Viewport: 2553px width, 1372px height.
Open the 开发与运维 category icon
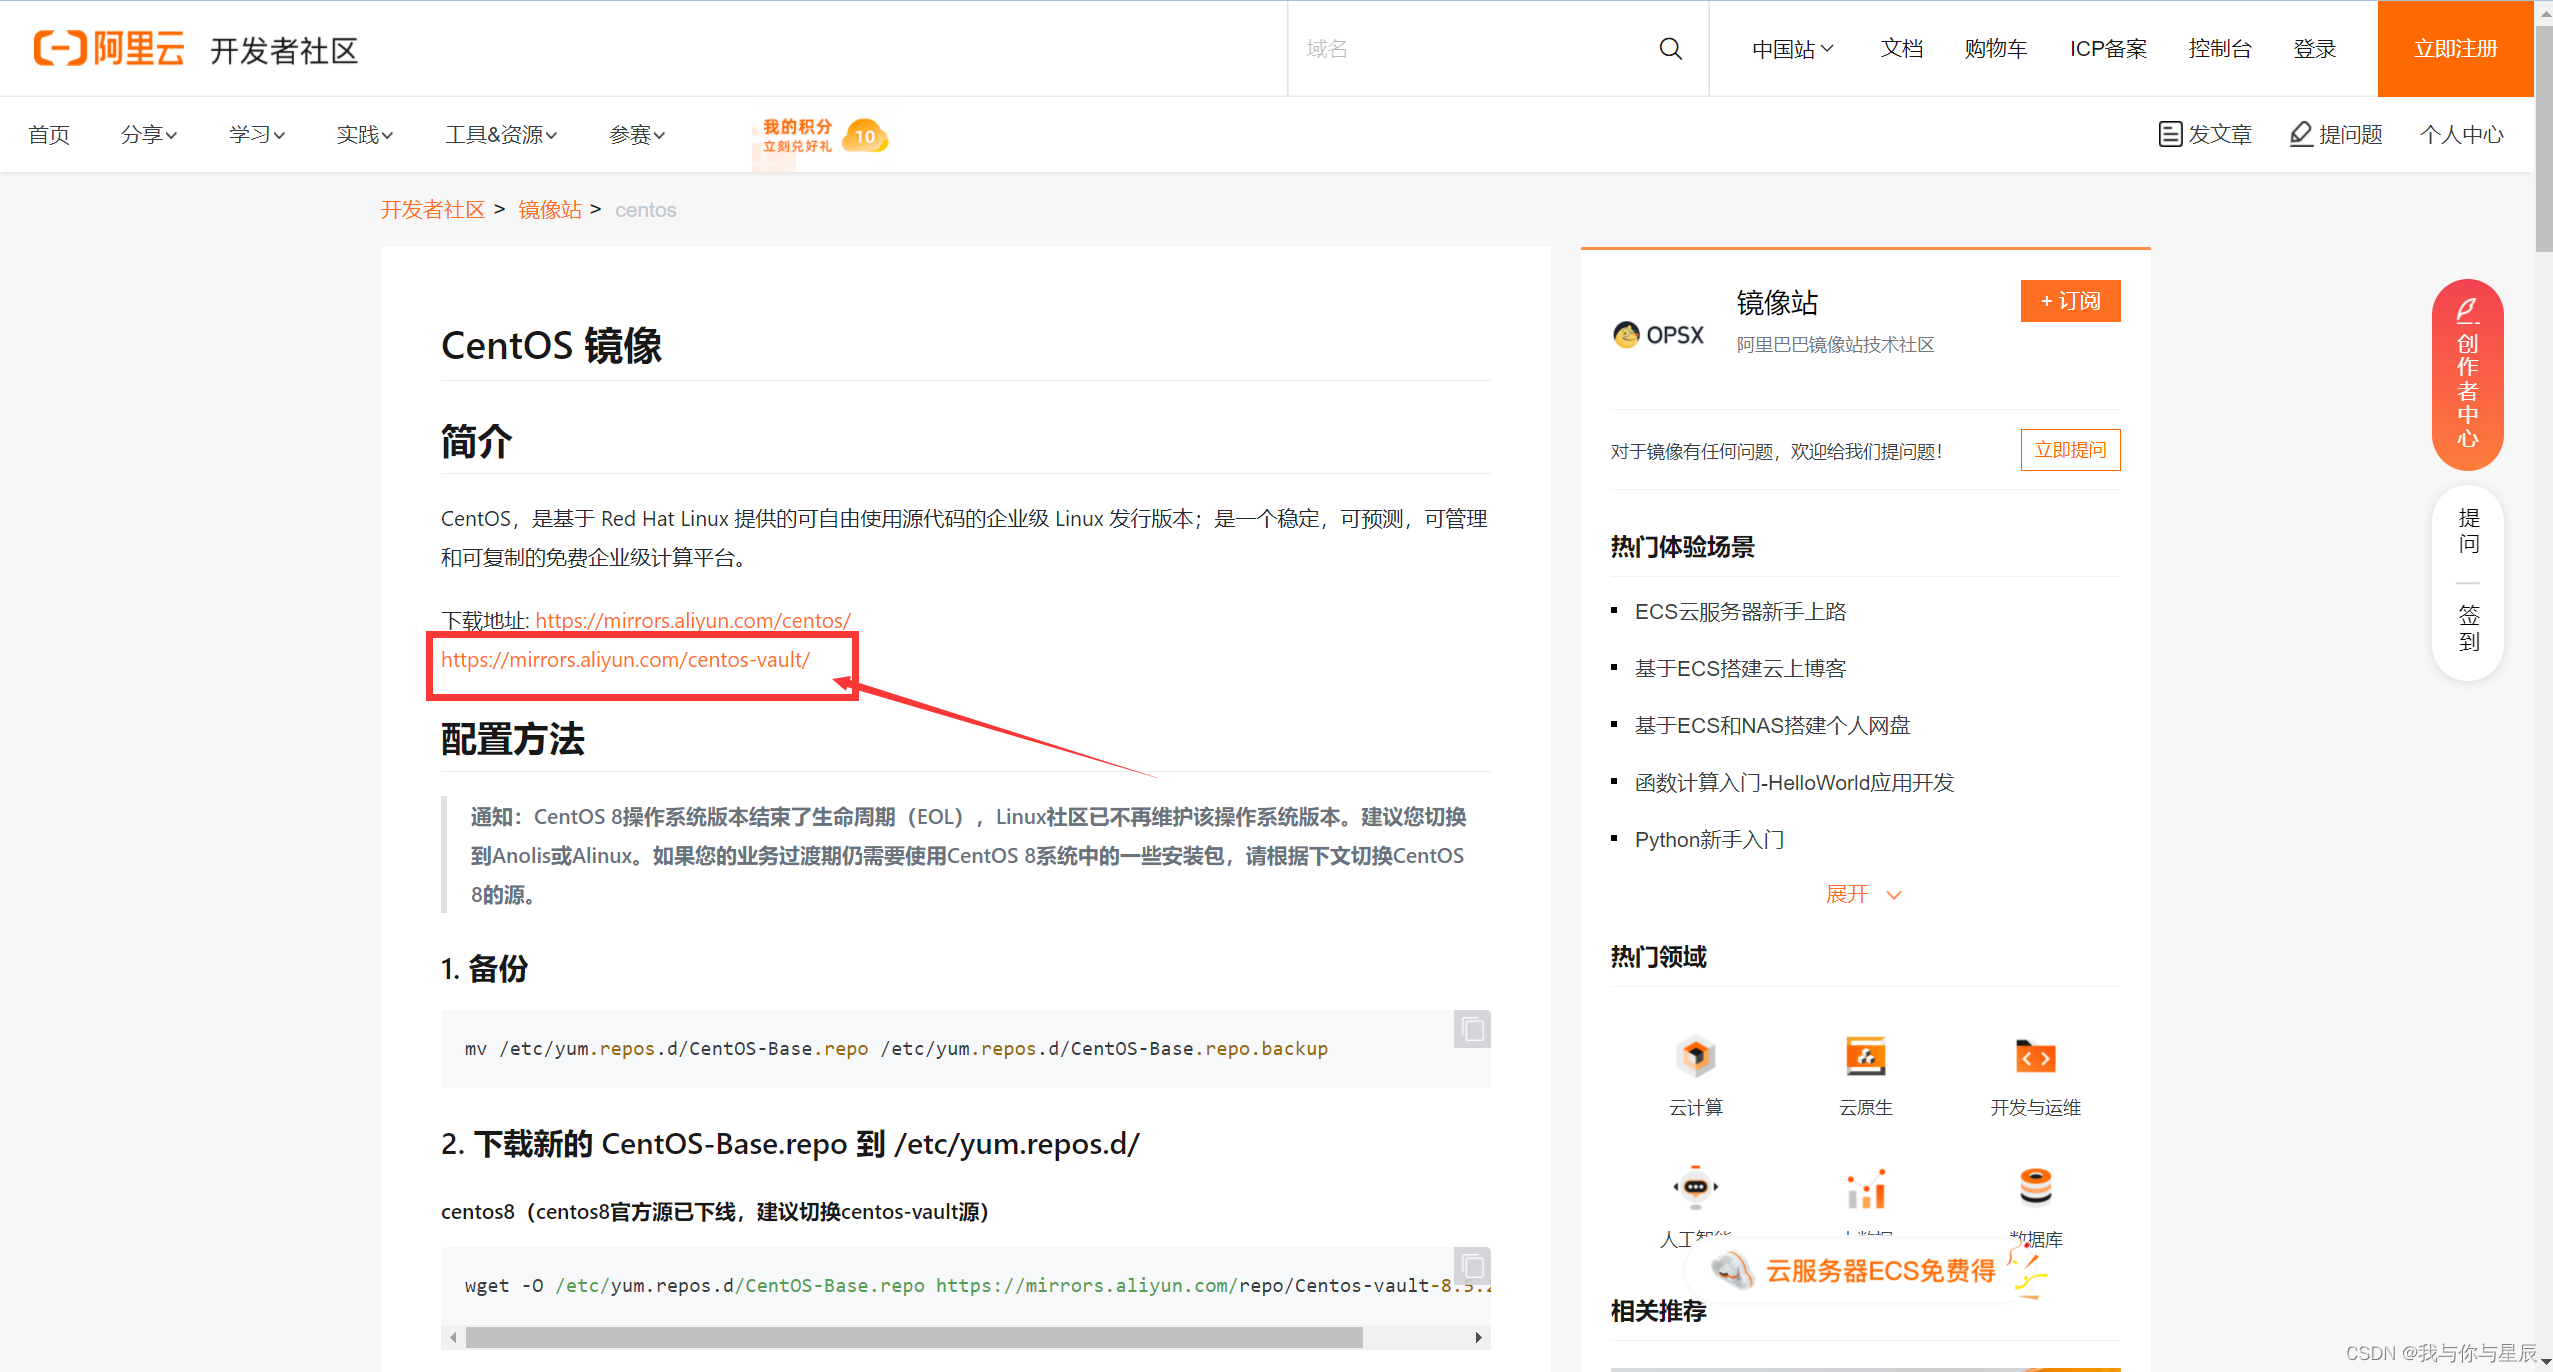point(2035,1058)
